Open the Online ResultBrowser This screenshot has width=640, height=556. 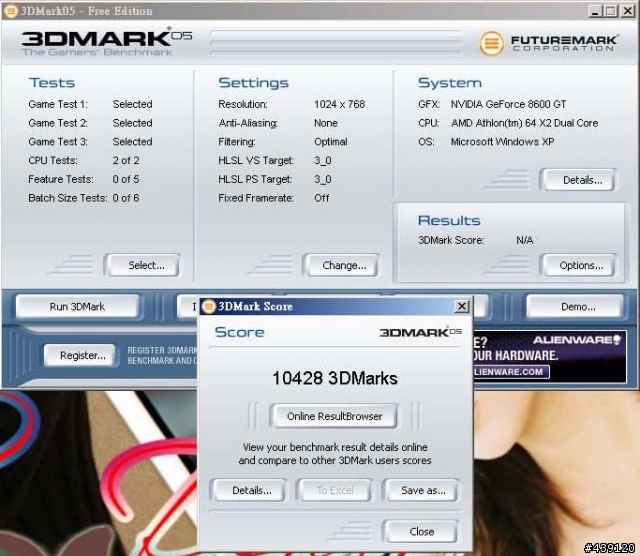(334, 416)
